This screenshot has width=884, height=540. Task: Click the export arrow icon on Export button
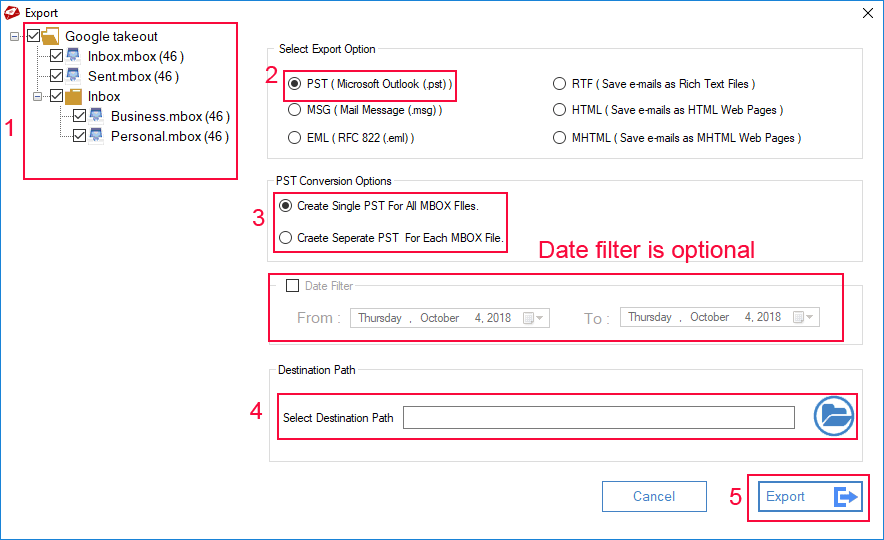click(846, 497)
